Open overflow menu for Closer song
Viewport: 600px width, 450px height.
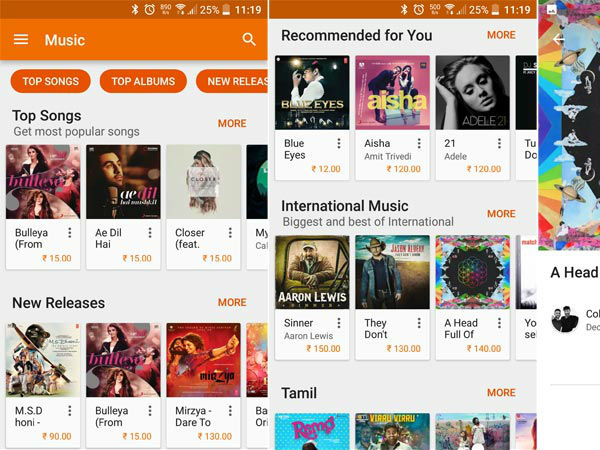[230, 233]
